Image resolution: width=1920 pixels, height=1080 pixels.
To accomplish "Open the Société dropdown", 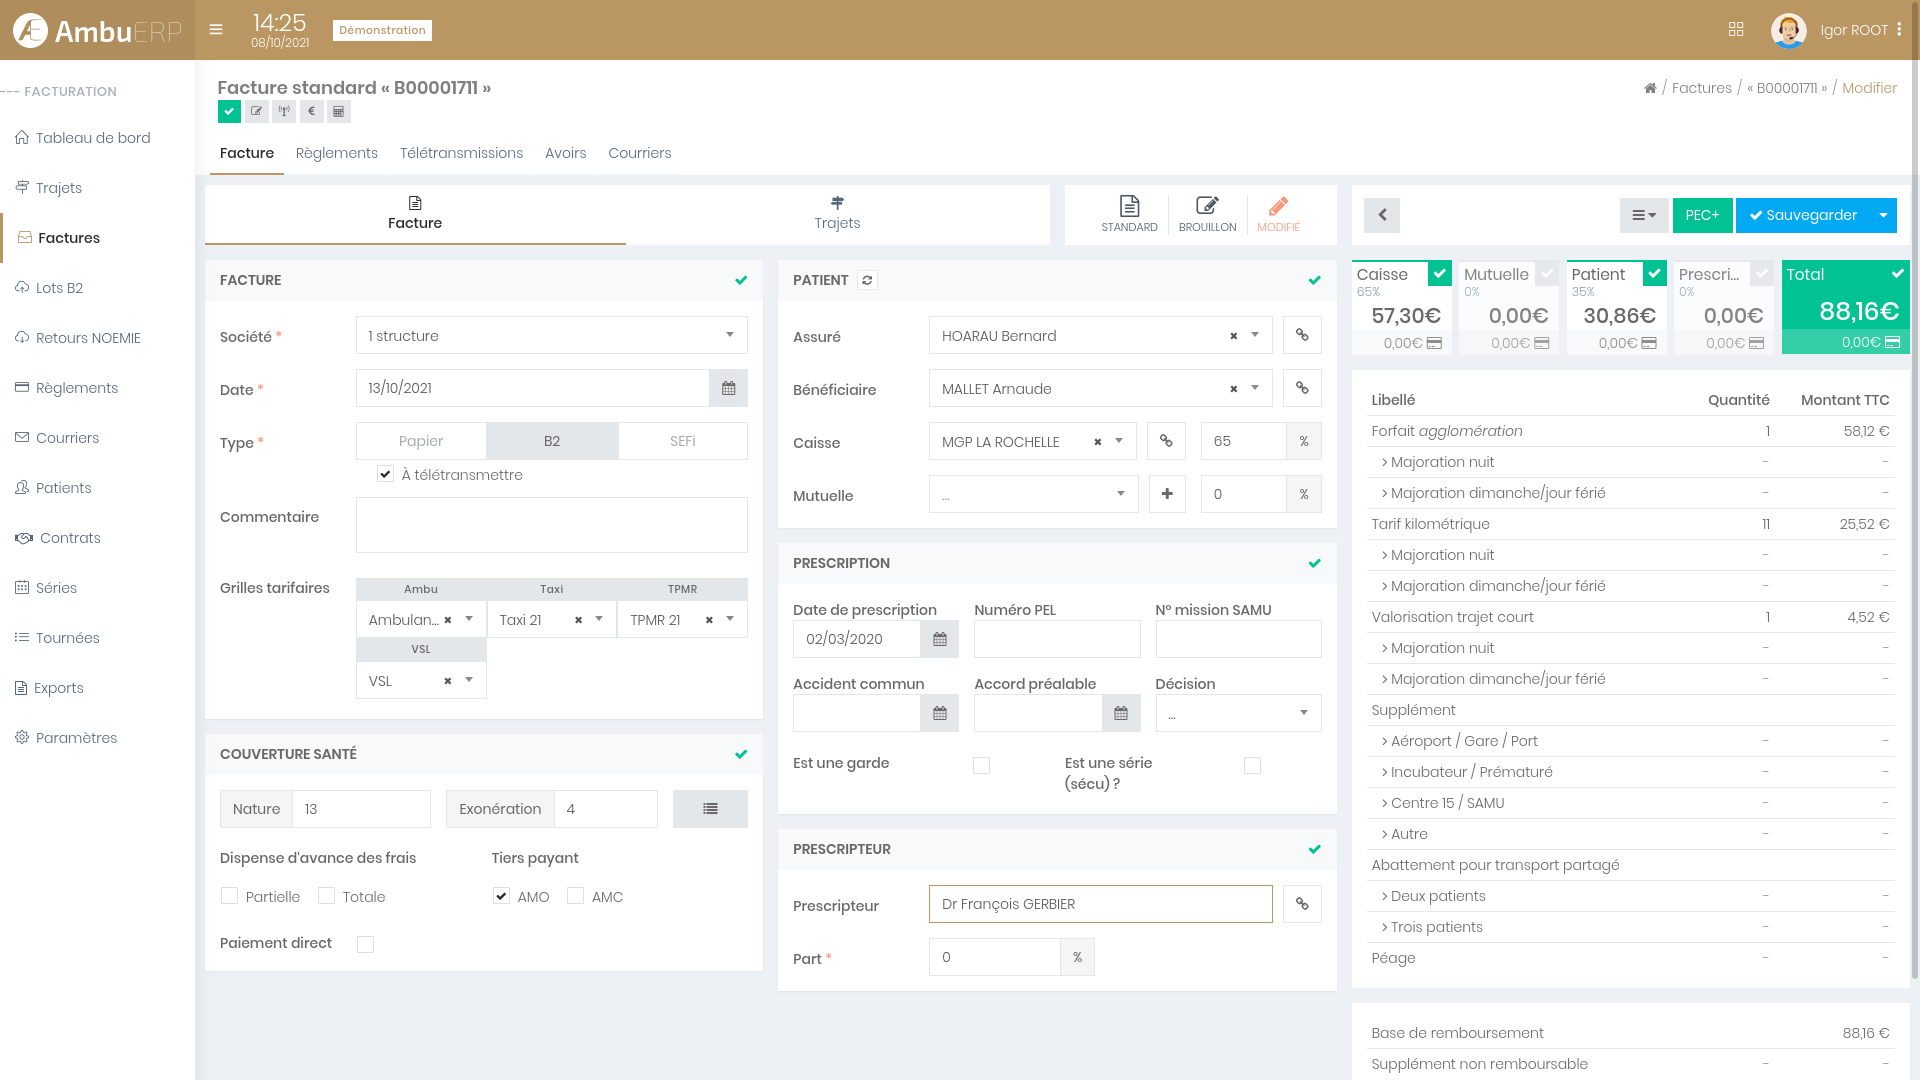I will pos(551,336).
